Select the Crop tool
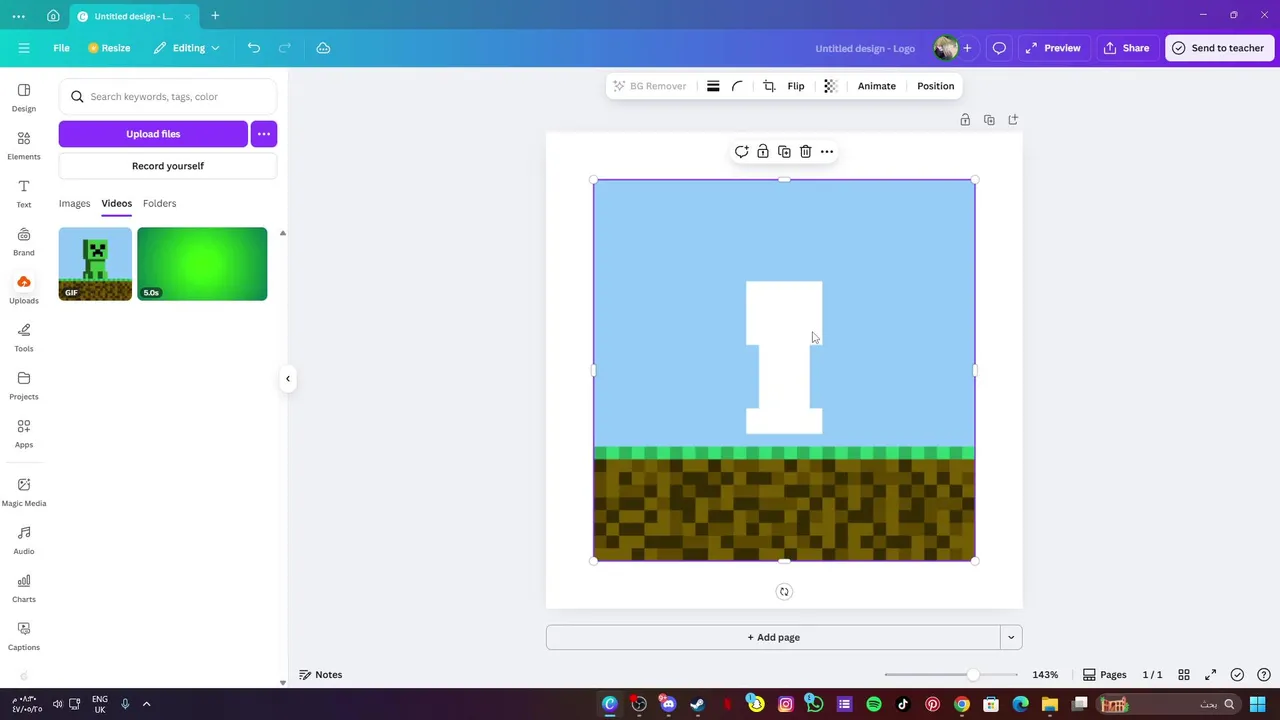Viewport: 1280px width, 720px height. tap(769, 86)
